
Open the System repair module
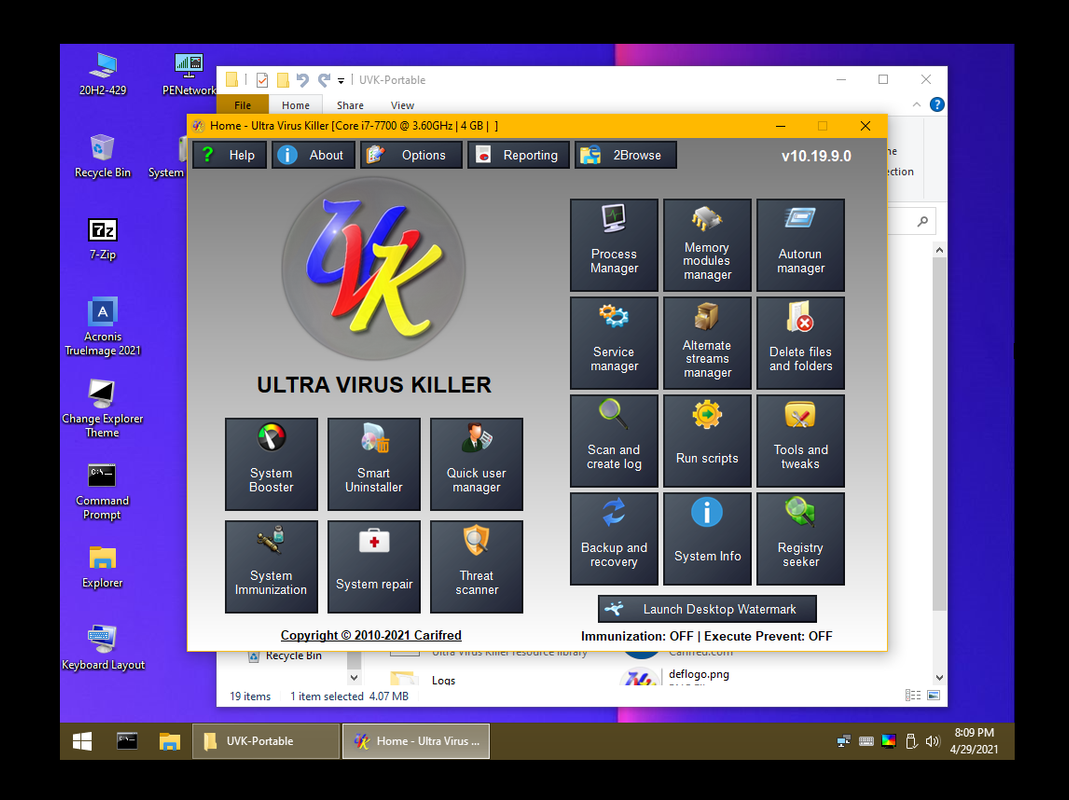[374, 567]
